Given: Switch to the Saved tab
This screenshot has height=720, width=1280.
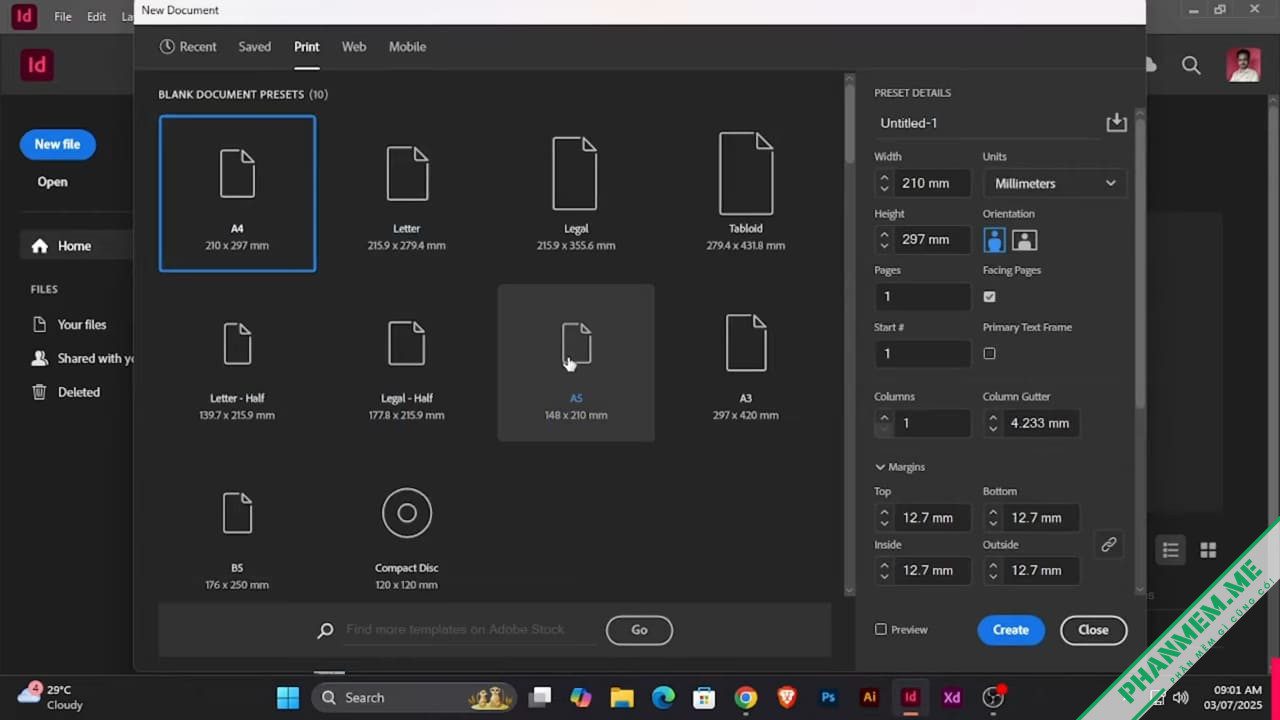Looking at the screenshot, I should (254, 47).
